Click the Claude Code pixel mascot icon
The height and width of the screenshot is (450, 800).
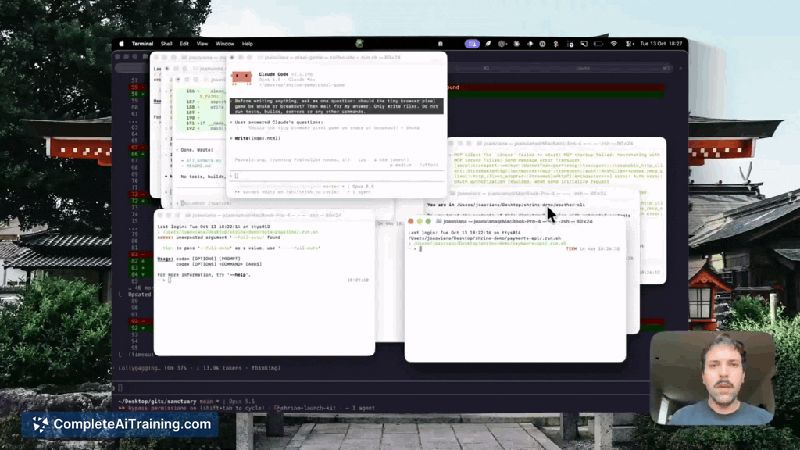pos(241,78)
